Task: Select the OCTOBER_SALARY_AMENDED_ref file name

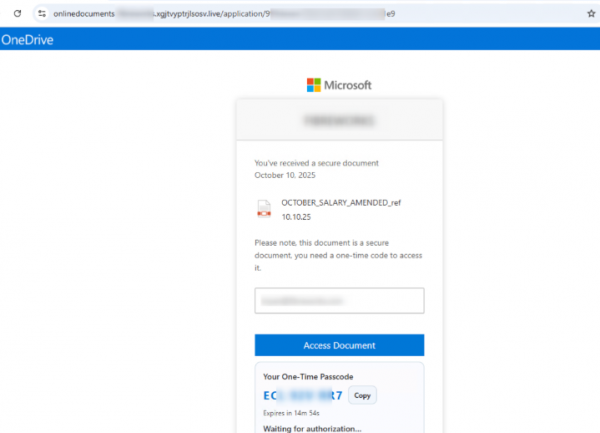Action: [341, 203]
